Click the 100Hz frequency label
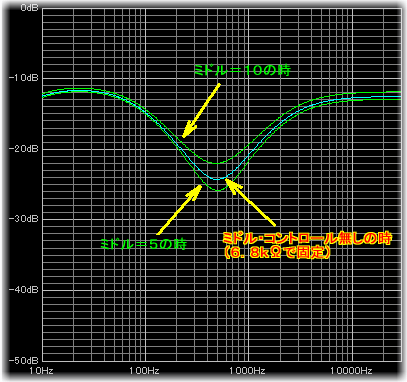 point(144,371)
